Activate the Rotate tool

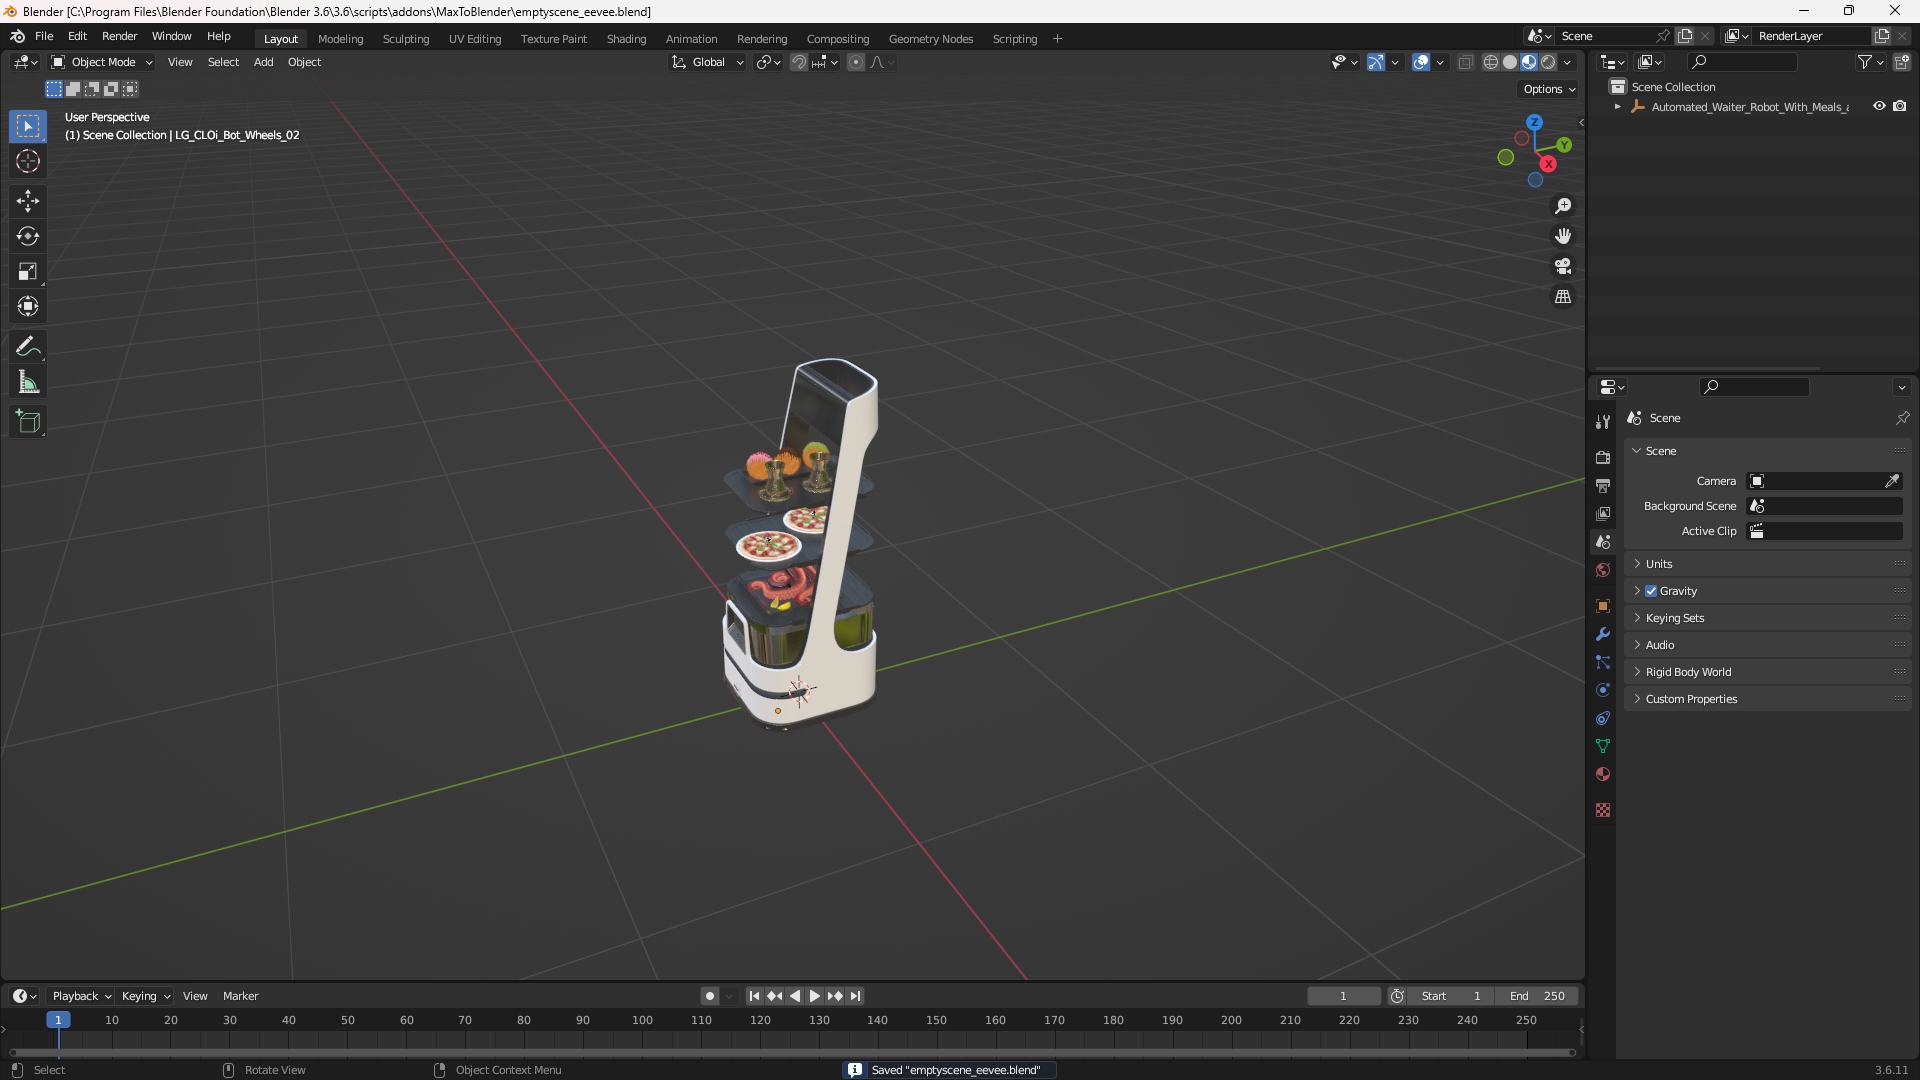click(28, 236)
